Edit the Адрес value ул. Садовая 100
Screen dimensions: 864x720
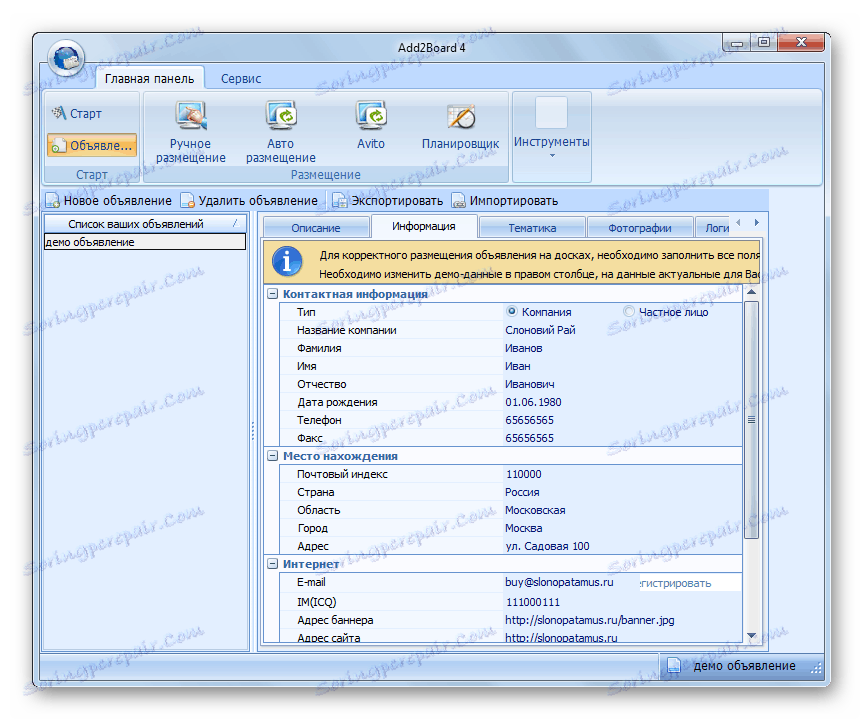(547, 546)
